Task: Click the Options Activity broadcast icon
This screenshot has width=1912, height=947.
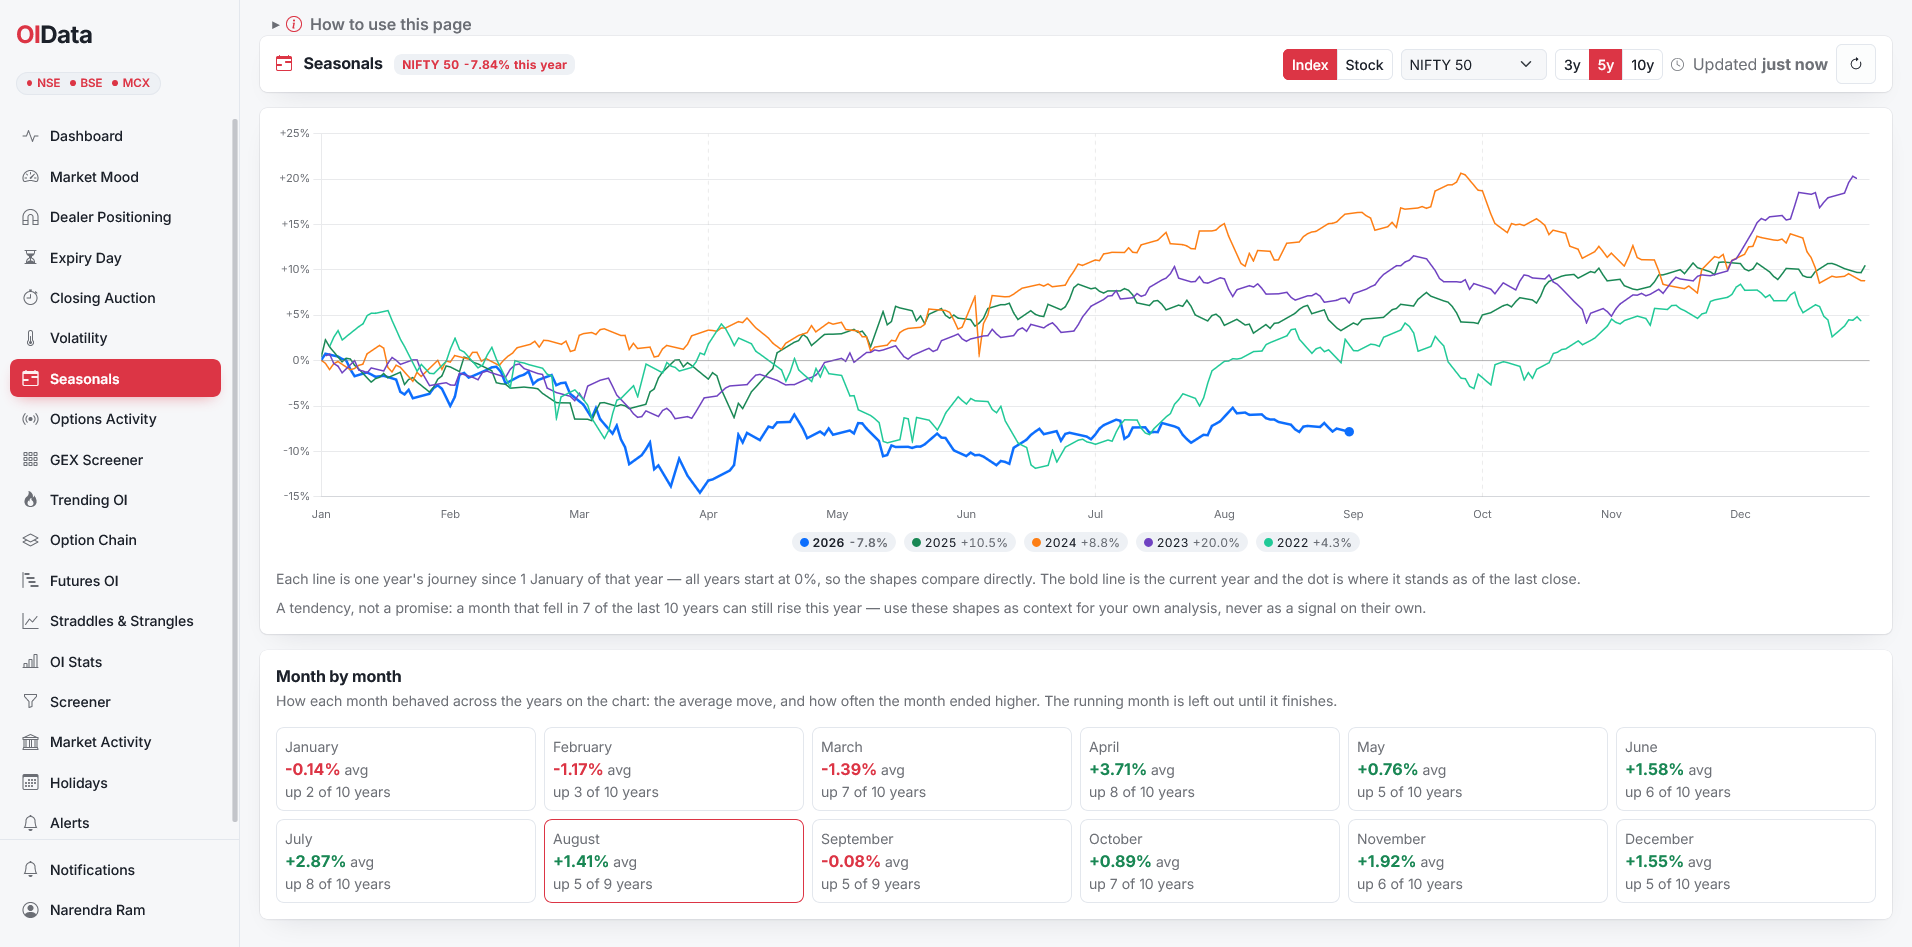Action: pos(31,419)
